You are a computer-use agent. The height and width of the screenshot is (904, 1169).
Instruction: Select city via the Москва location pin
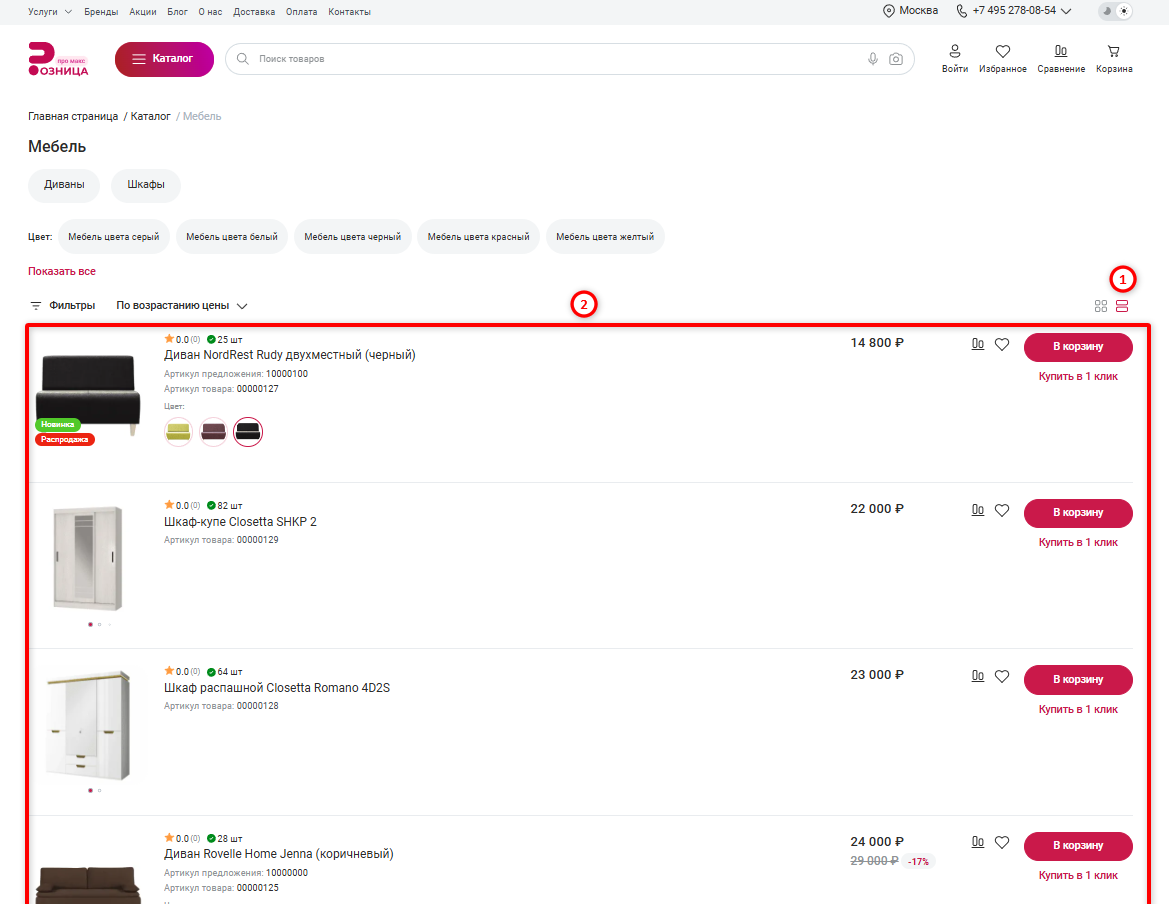click(x=910, y=11)
